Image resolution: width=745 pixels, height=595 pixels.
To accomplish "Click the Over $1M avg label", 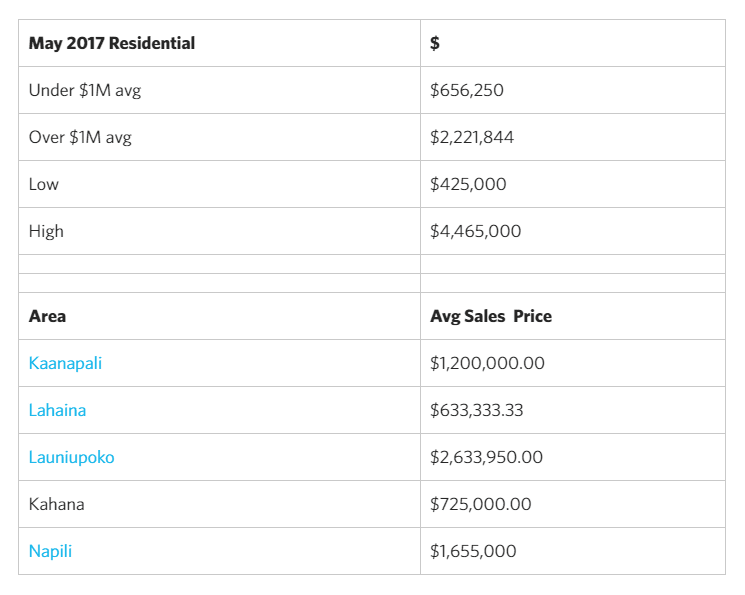I will pos(80,137).
